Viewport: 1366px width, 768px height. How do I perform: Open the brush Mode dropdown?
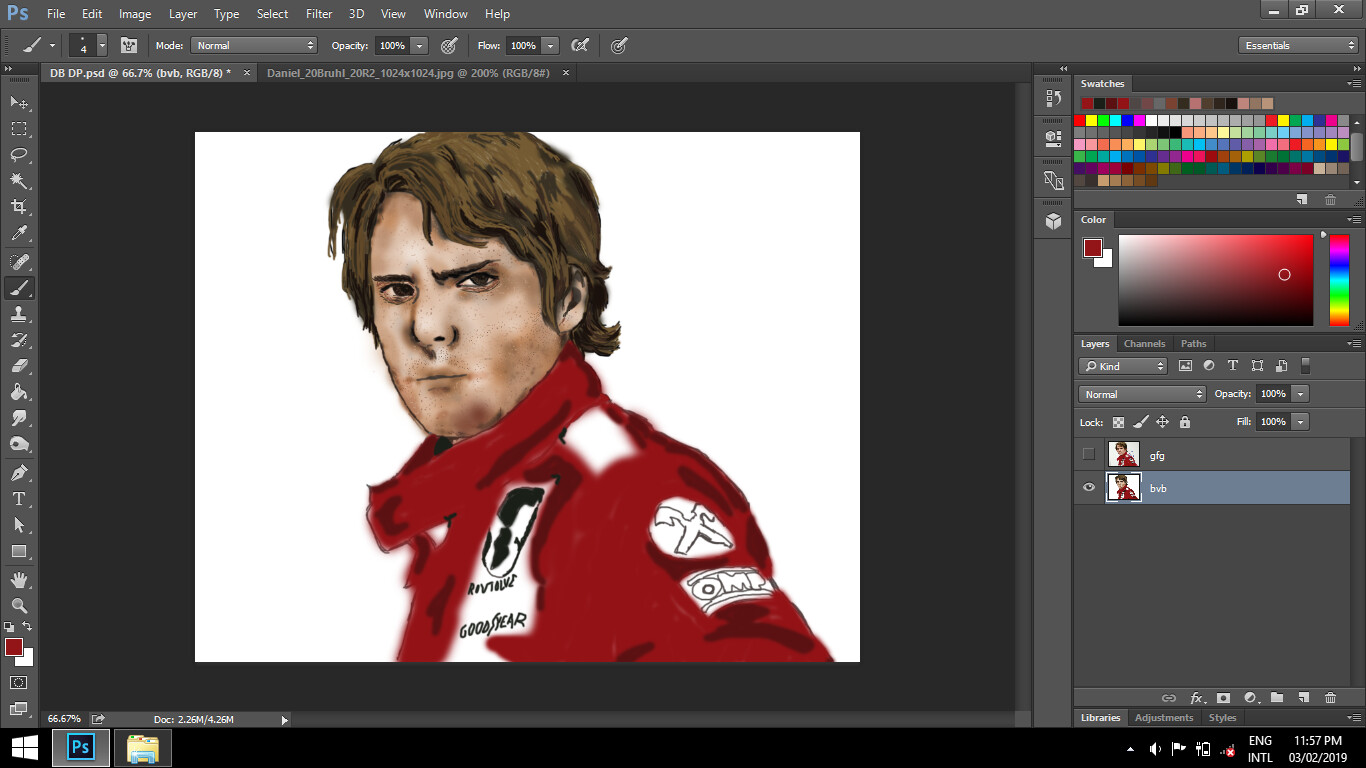coord(254,46)
